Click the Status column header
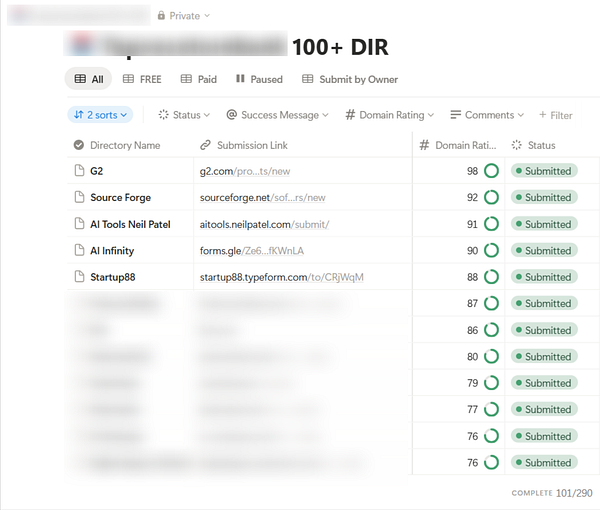Viewport: 600px width, 510px height. pos(533,145)
